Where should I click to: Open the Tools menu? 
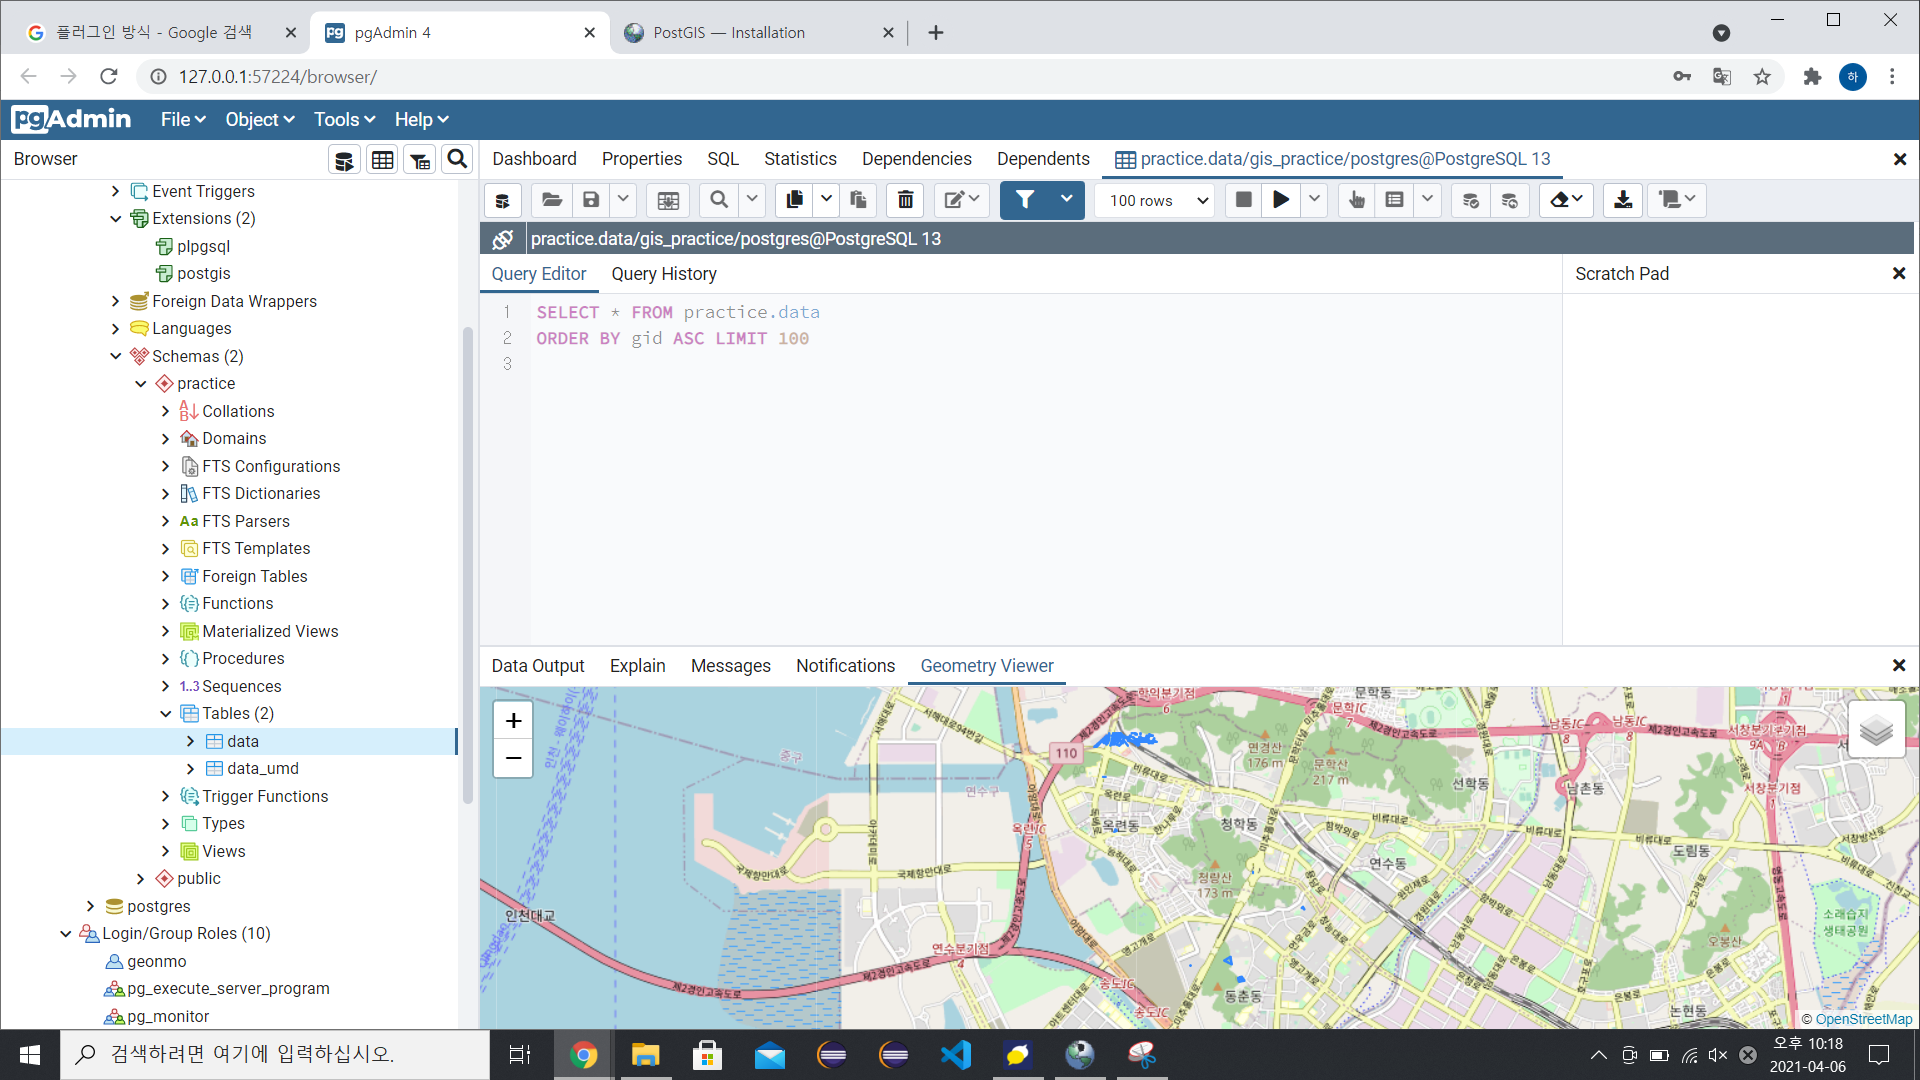coord(344,120)
